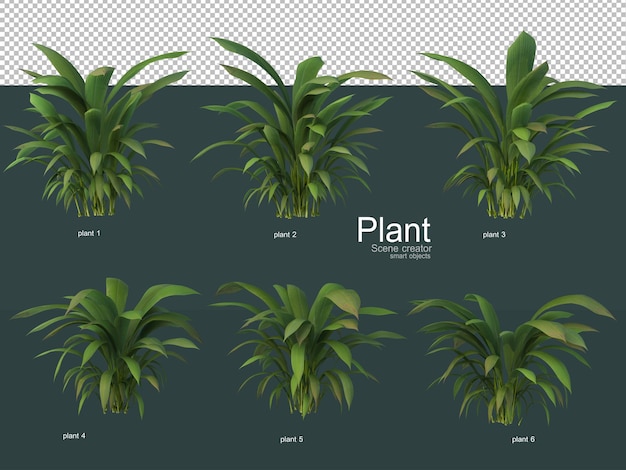This screenshot has height=470, width=626.
Task: Click the 'Scene creator' subtitle text
Action: tap(401, 248)
